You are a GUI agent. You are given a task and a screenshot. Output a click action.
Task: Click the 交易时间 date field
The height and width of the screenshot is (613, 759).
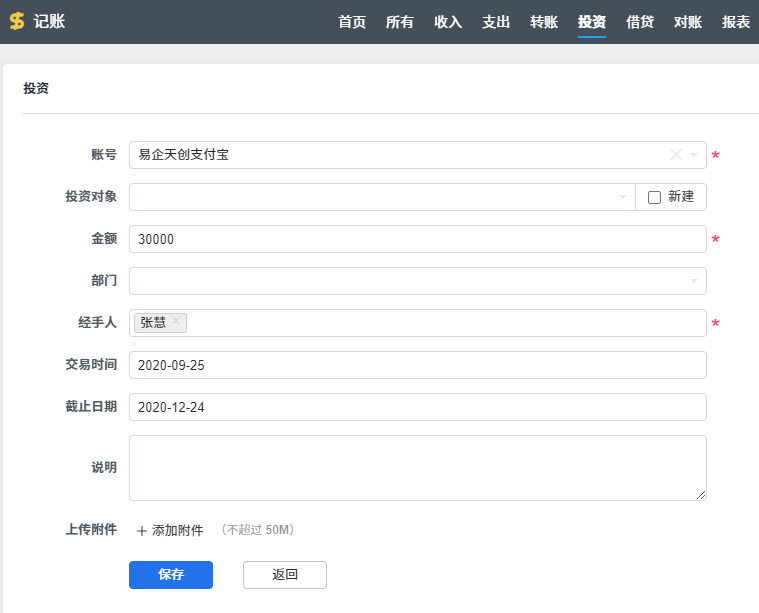tap(417, 365)
